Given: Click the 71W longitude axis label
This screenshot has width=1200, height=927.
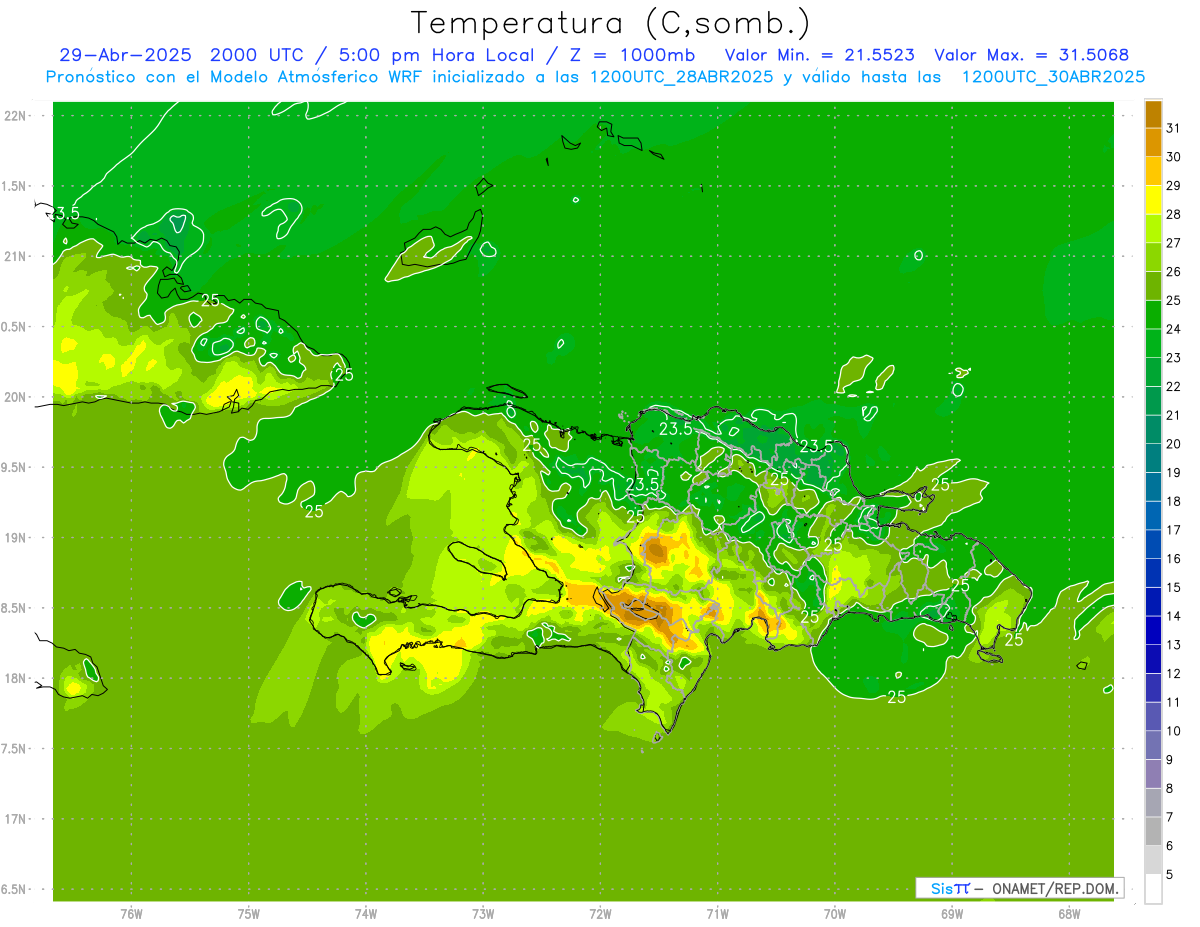Looking at the screenshot, I should tap(717, 913).
